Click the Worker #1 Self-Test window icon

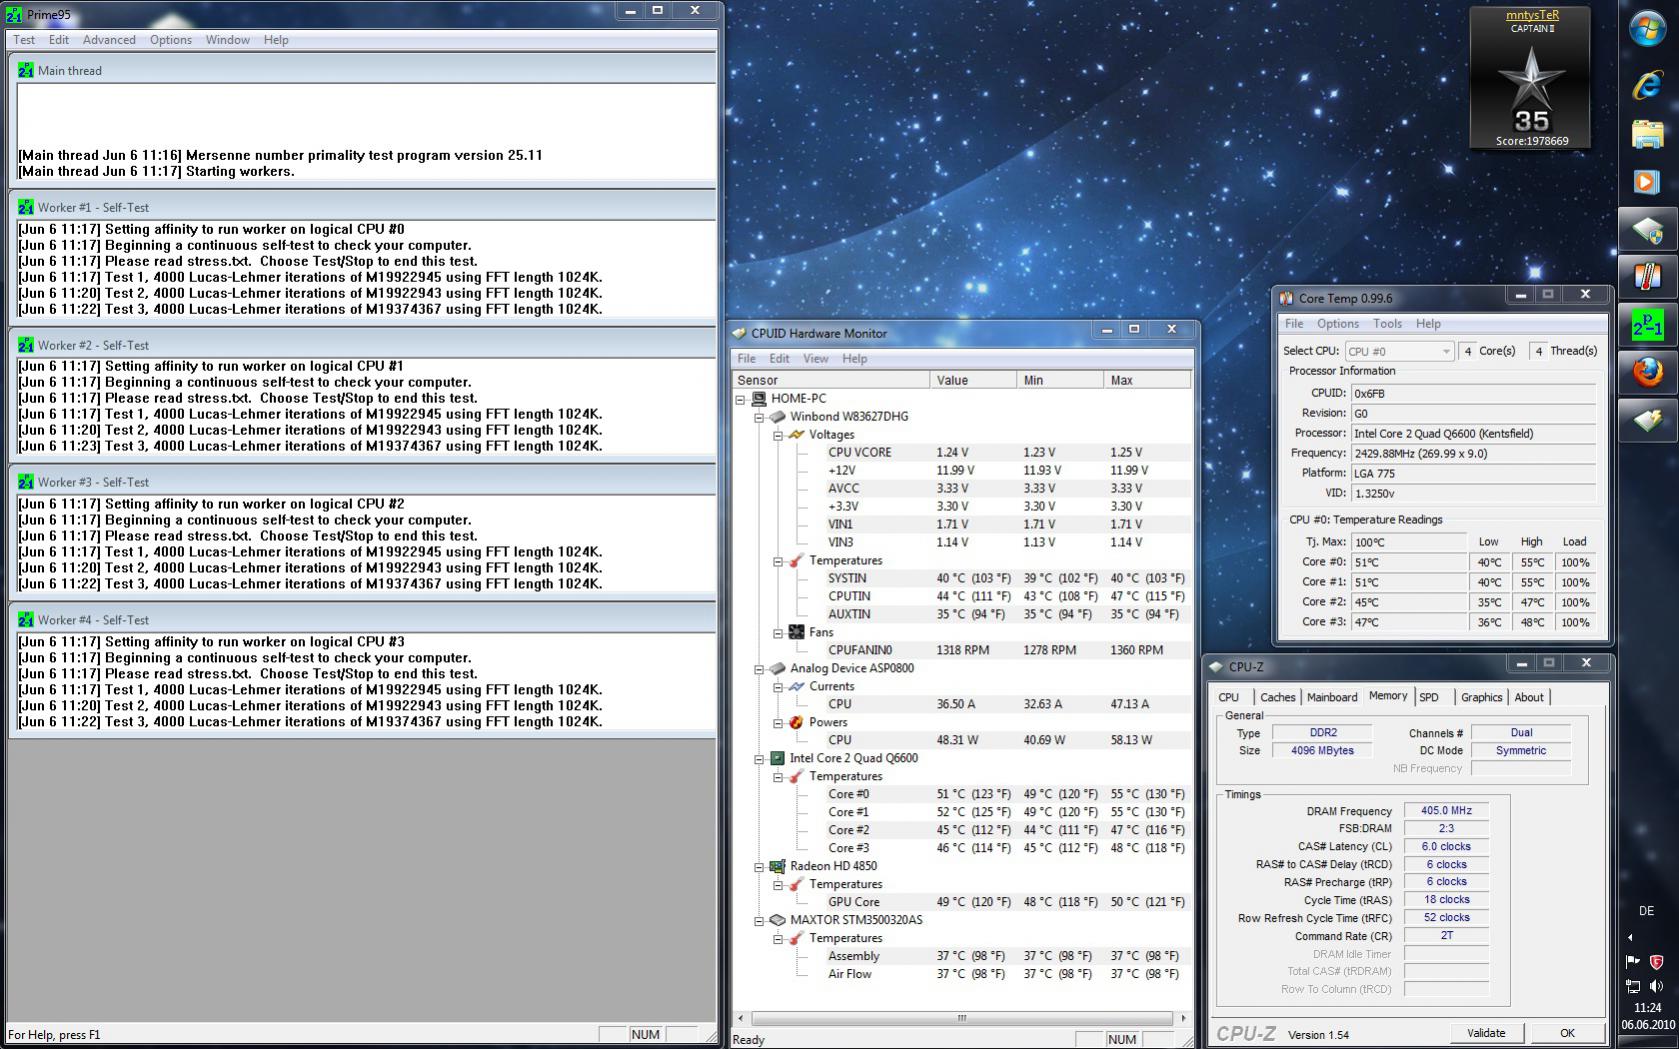click(x=25, y=207)
